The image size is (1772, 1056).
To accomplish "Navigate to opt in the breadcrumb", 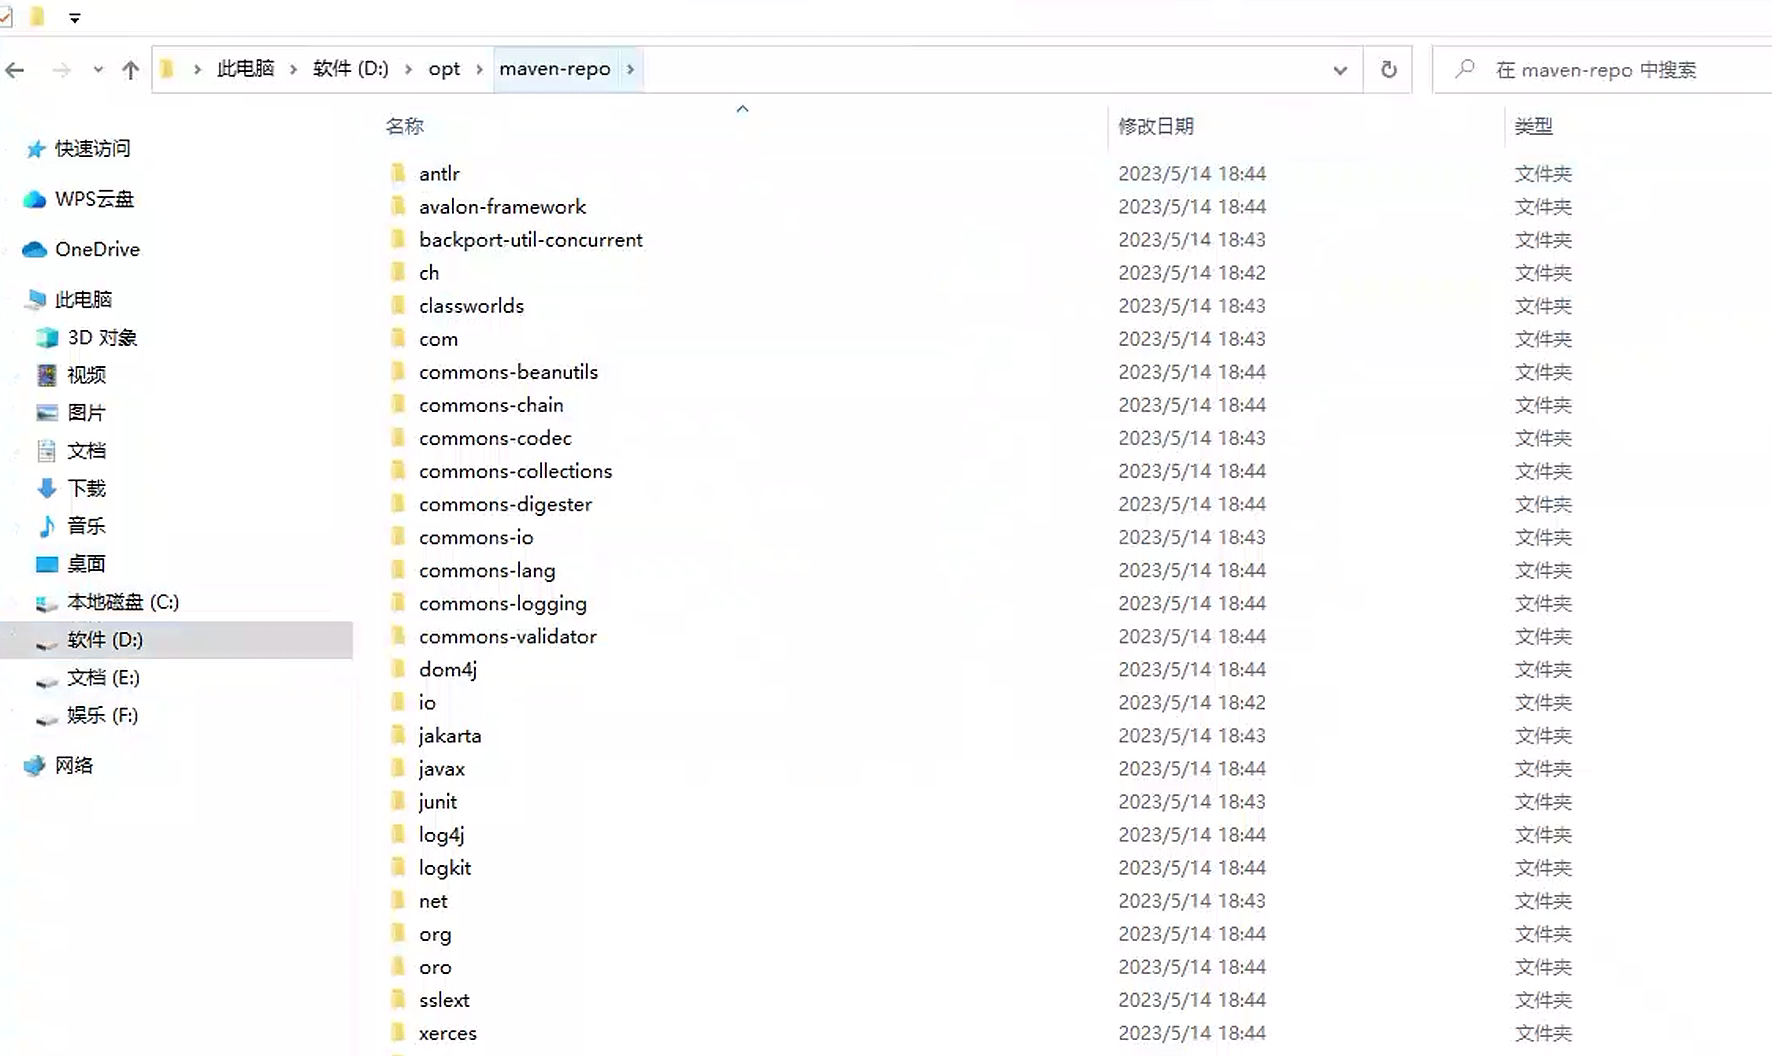I will coord(444,69).
